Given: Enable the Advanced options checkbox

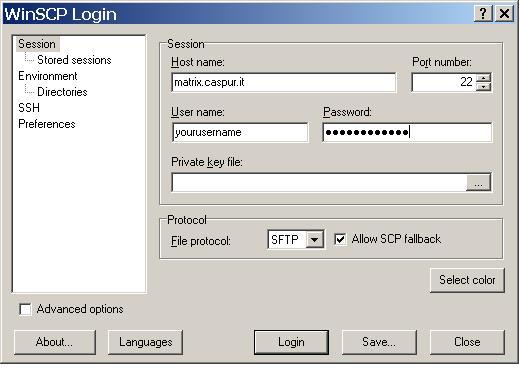Looking at the screenshot, I should point(25,309).
